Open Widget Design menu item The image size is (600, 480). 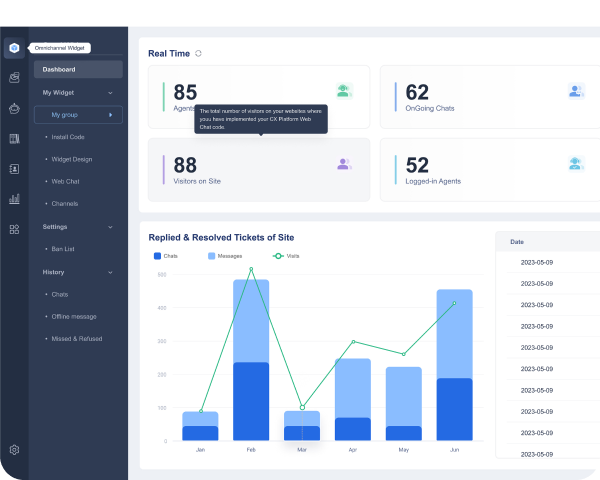(x=71, y=159)
